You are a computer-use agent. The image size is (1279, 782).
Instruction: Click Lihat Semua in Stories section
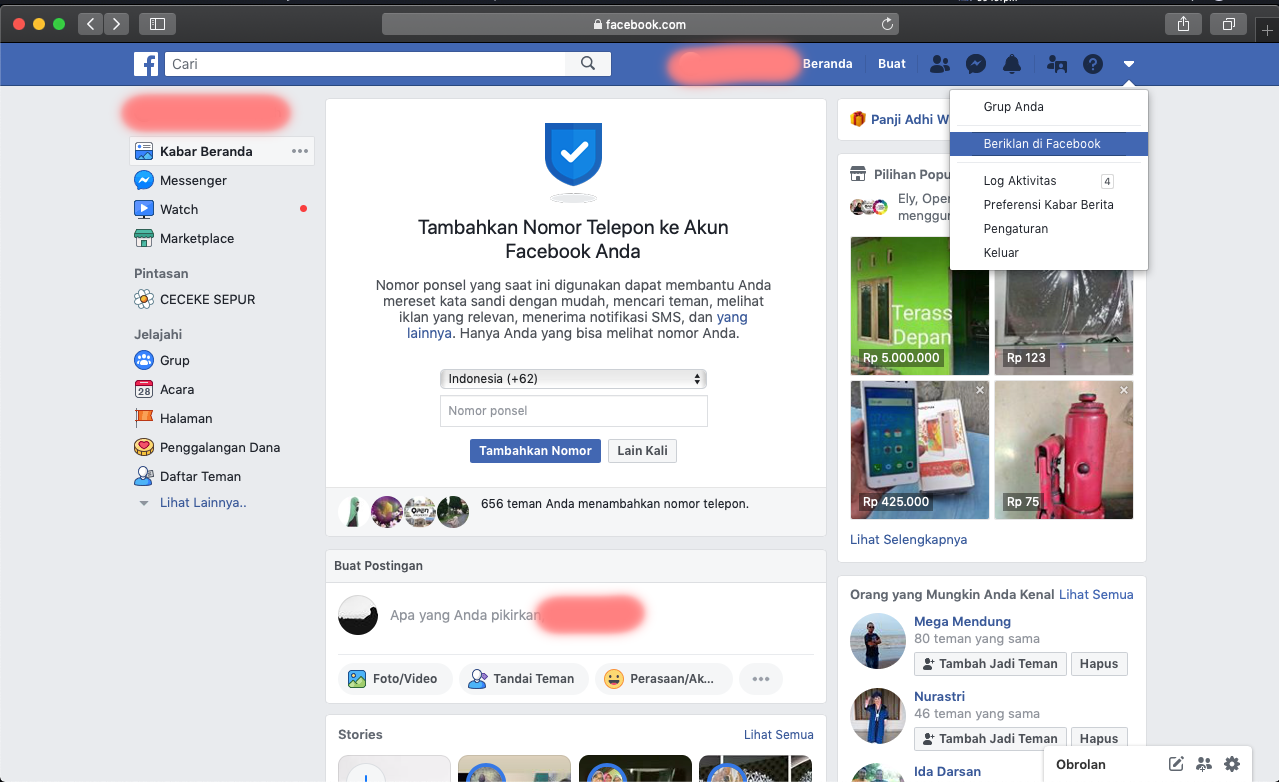pos(778,734)
